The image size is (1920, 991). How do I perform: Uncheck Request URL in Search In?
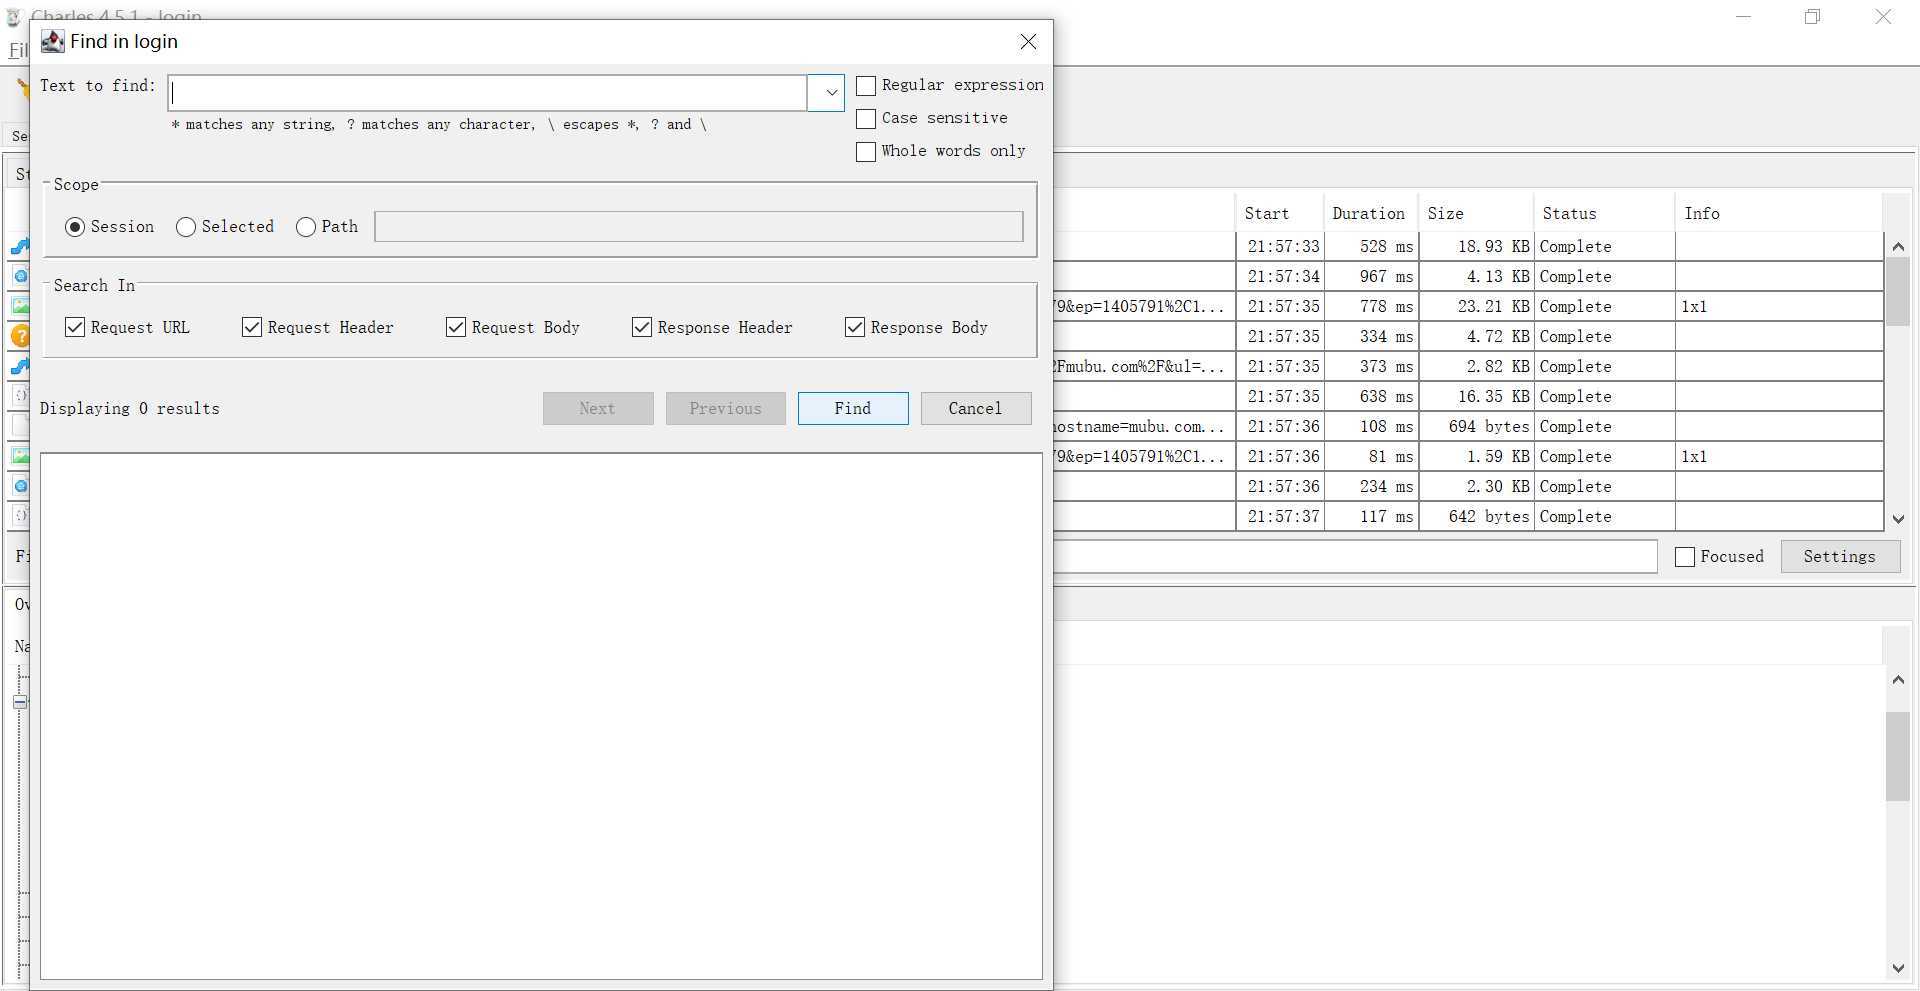[x=75, y=327]
